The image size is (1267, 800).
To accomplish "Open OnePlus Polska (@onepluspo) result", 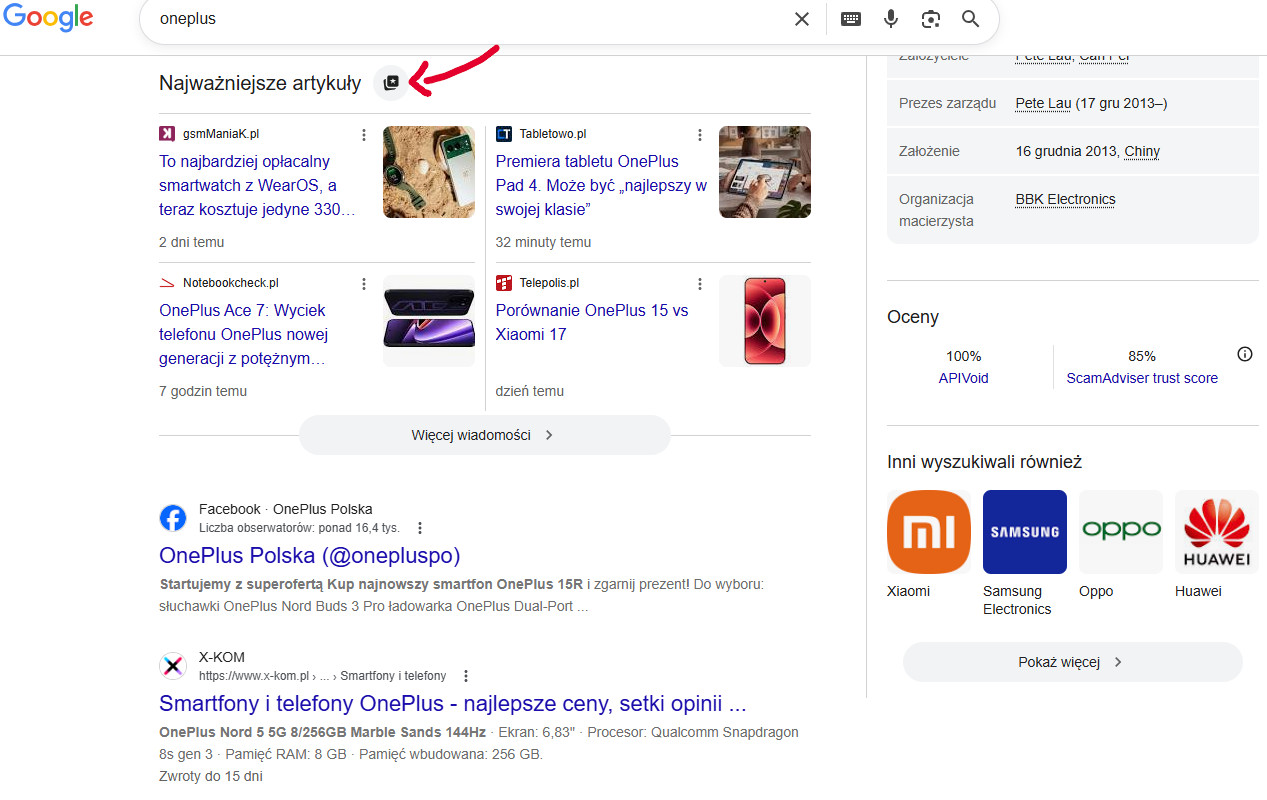I will (x=310, y=555).
